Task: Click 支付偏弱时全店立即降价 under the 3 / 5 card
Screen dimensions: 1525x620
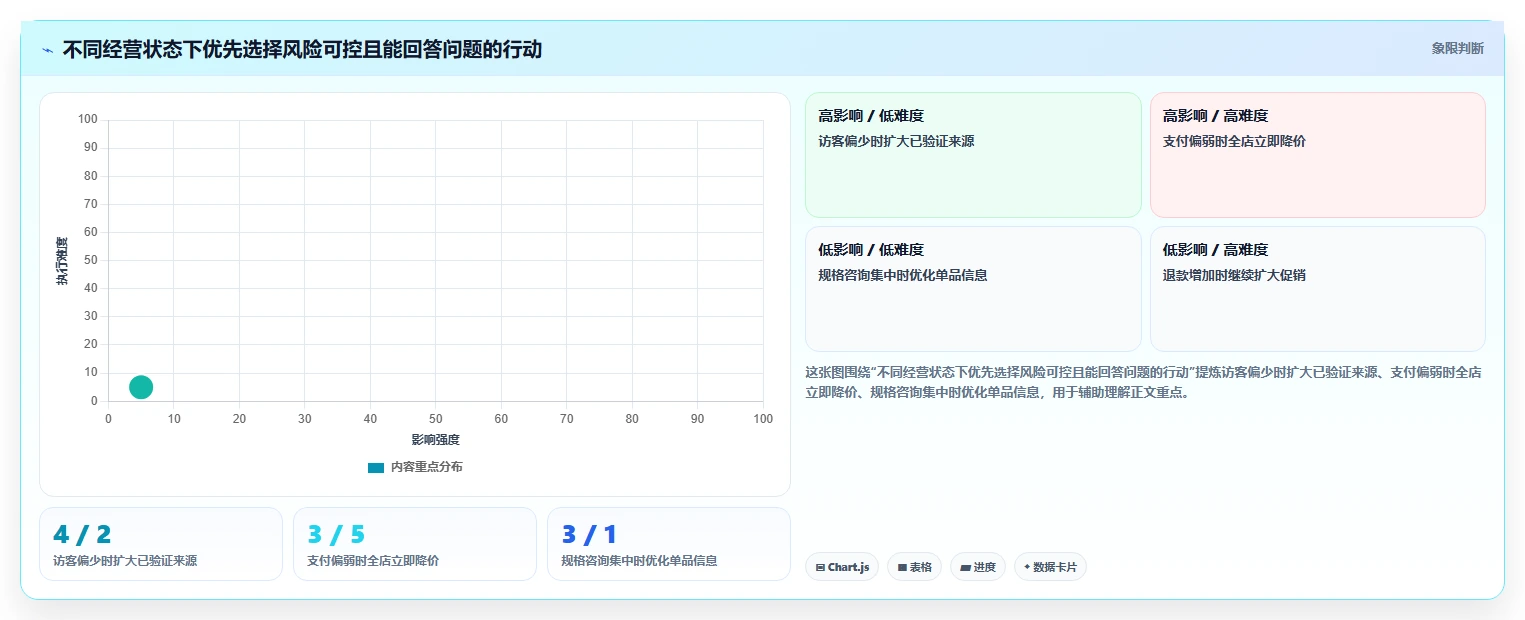Action: point(373,561)
